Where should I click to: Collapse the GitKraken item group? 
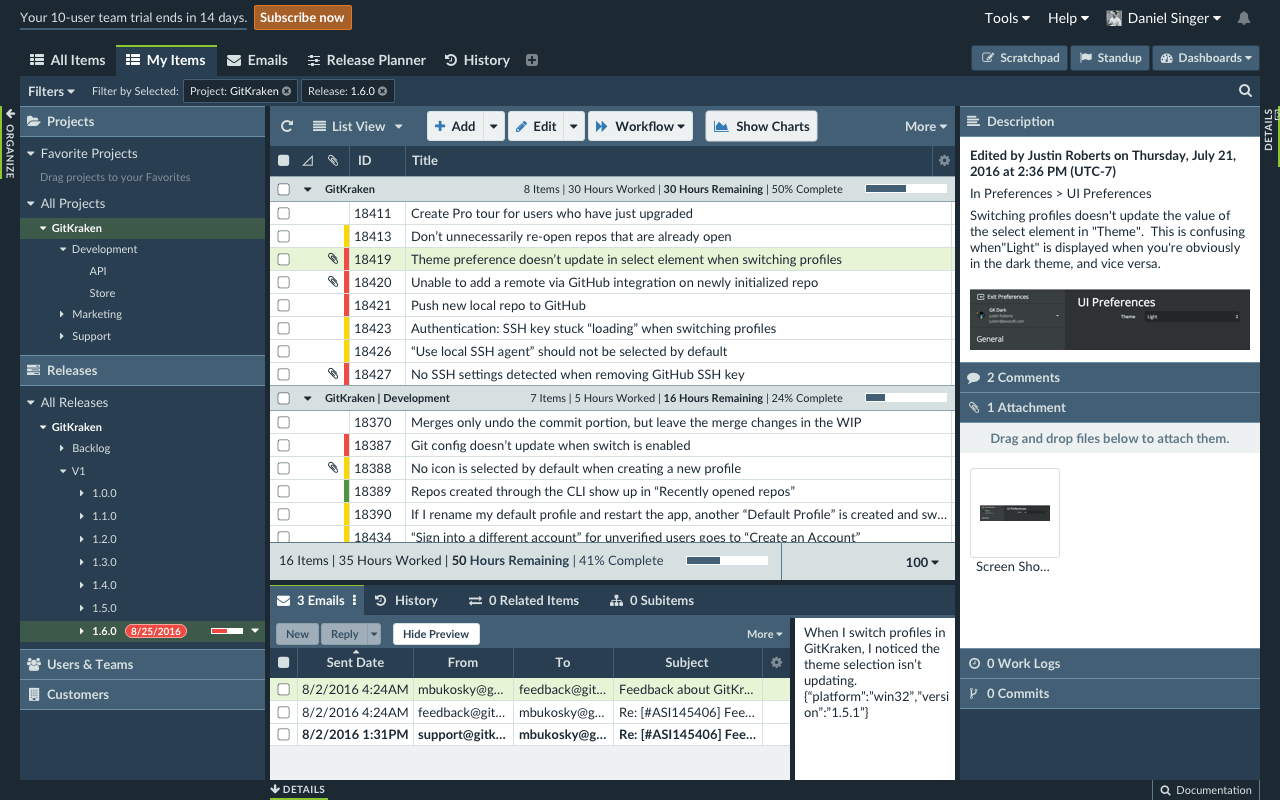point(308,189)
